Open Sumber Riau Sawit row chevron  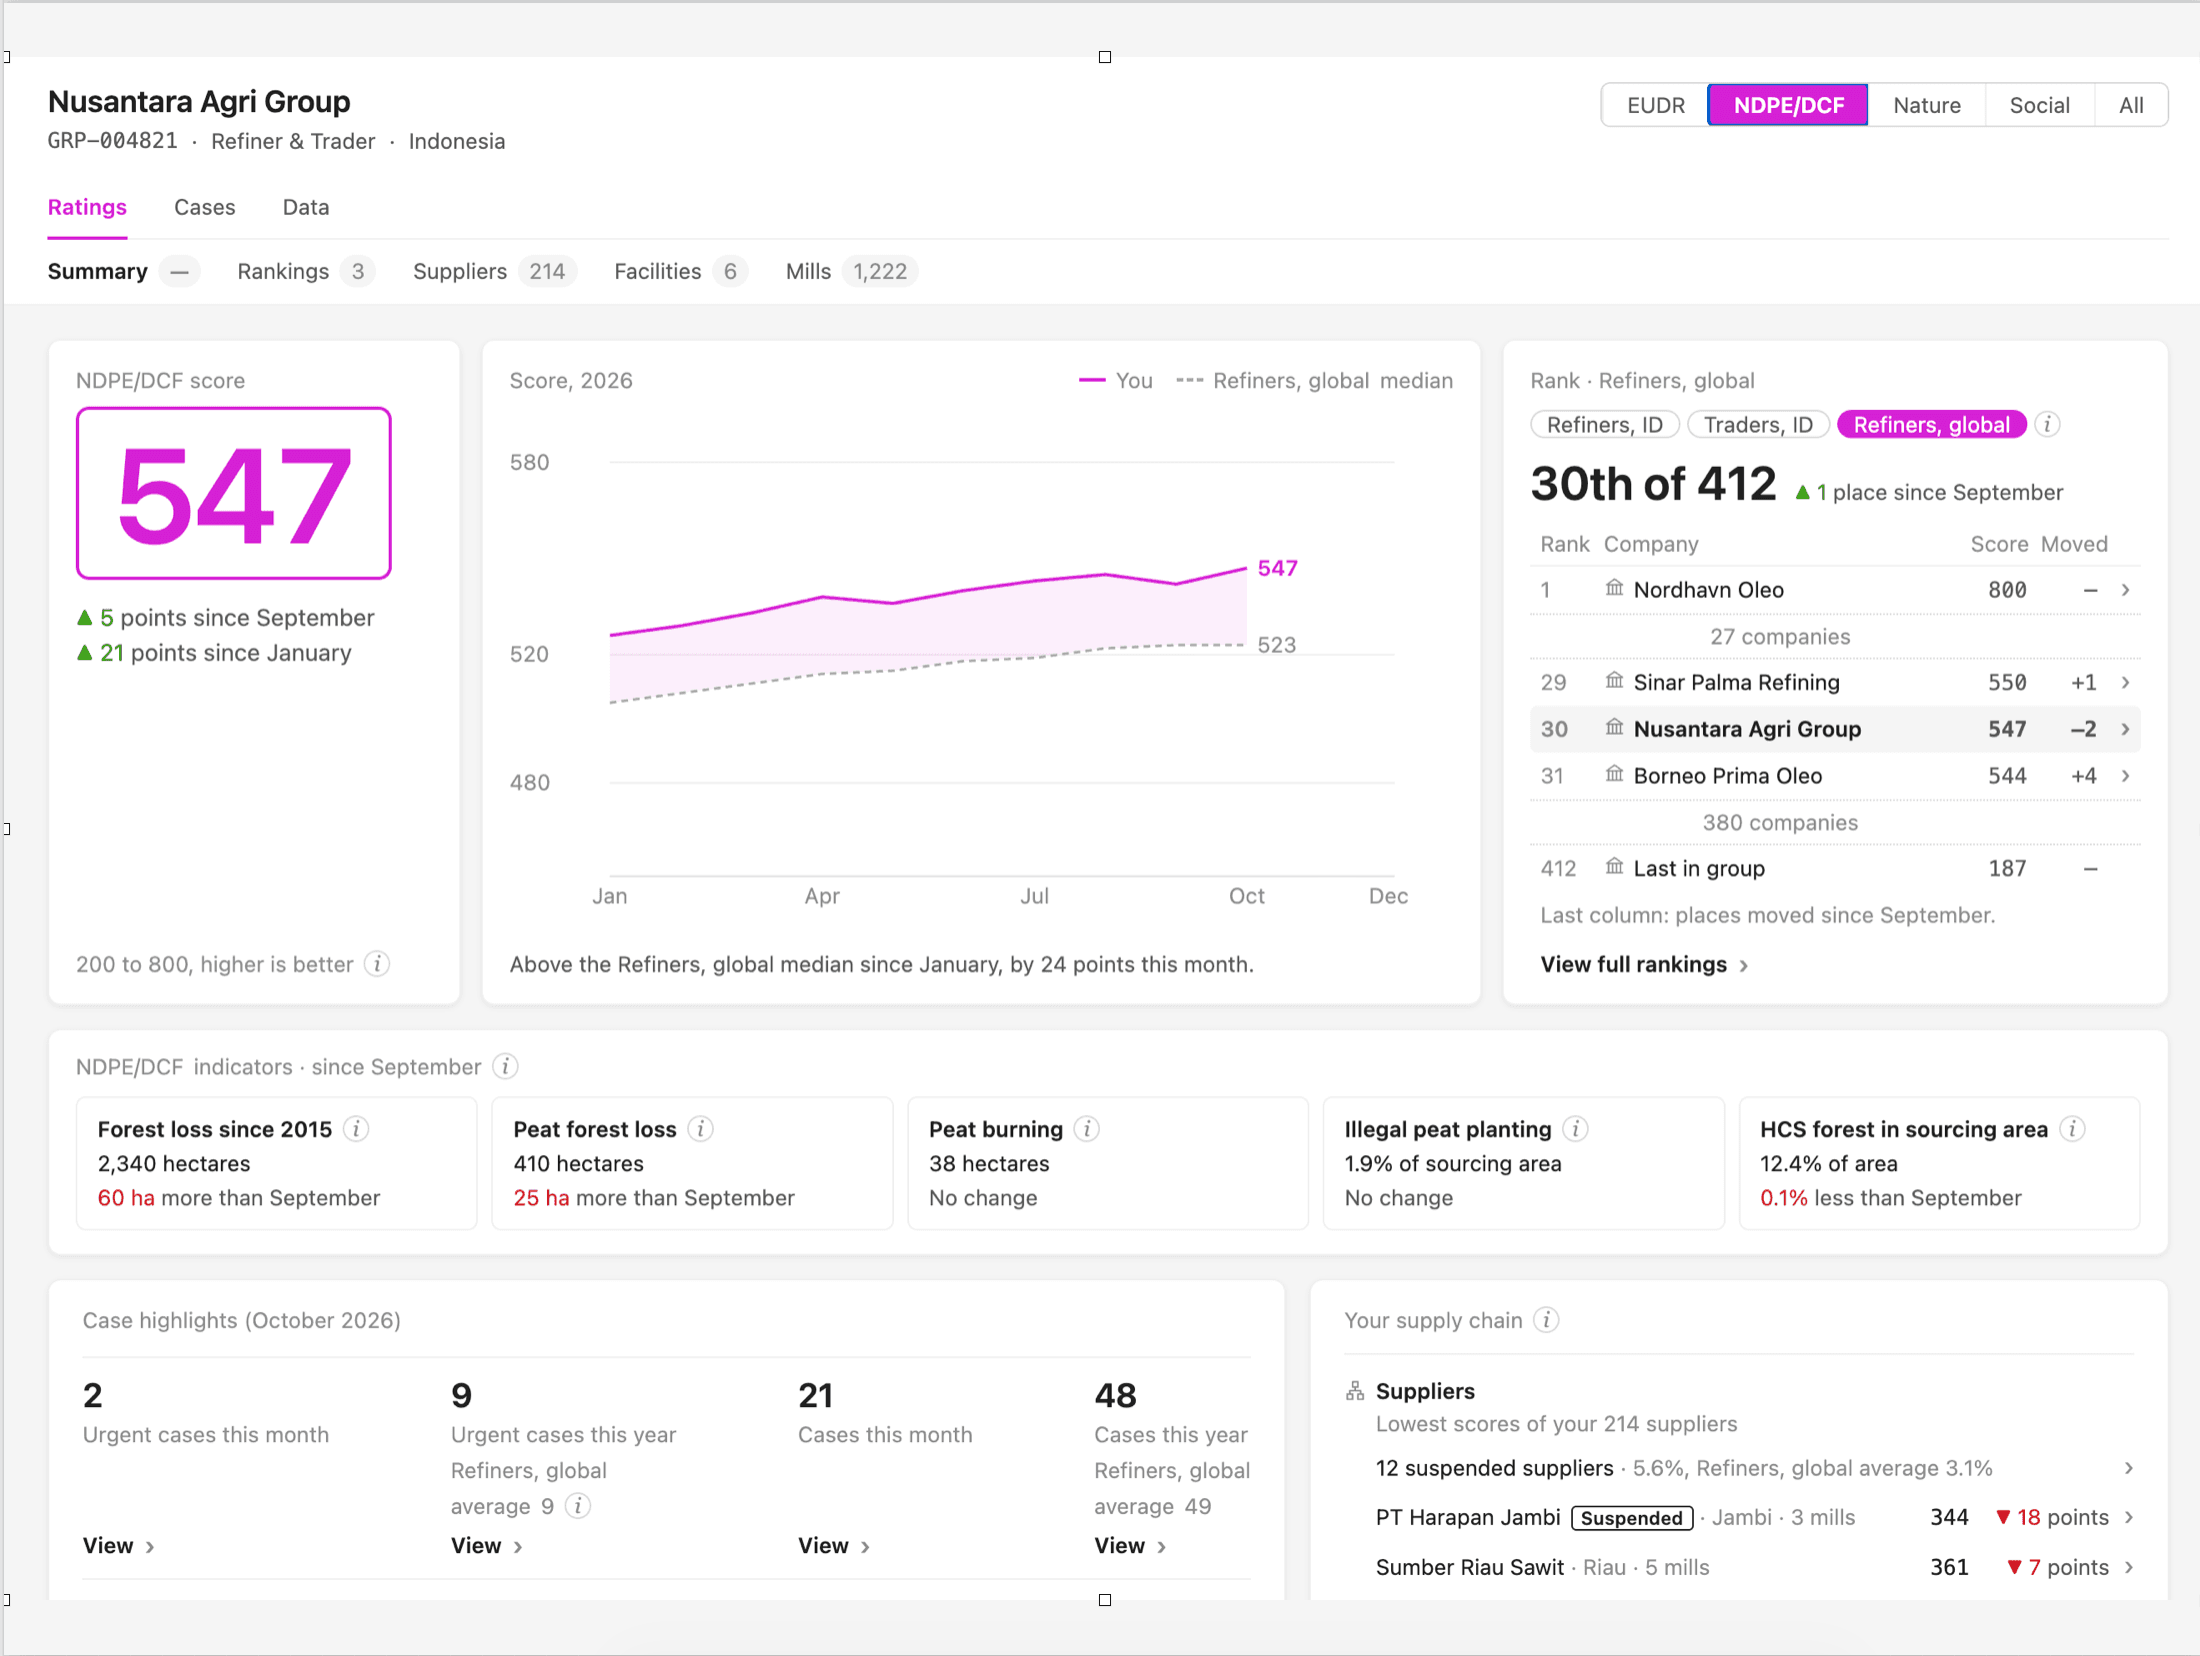pyautogui.click(x=2129, y=1567)
